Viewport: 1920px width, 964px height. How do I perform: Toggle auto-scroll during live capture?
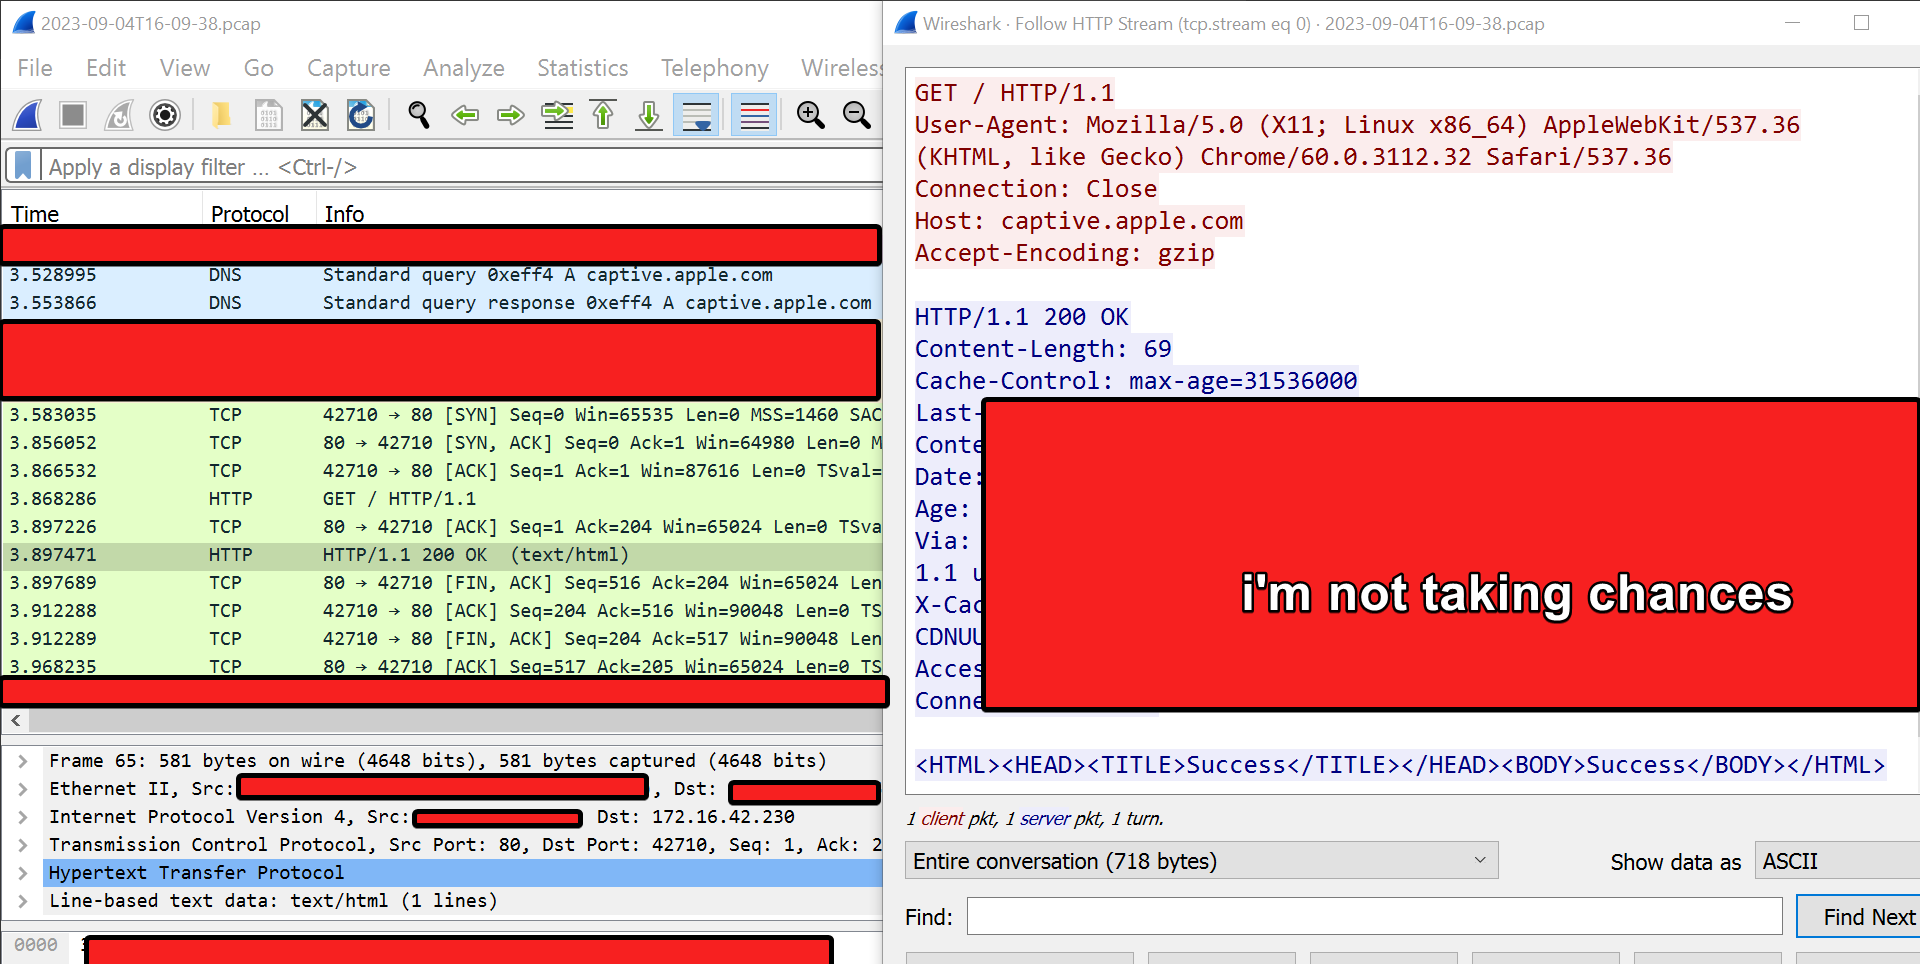(696, 116)
